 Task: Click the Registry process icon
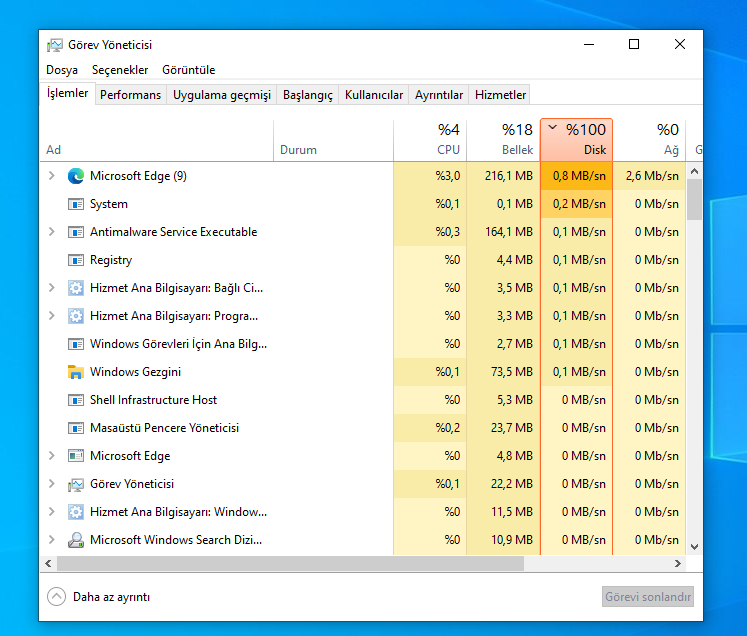coord(76,260)
